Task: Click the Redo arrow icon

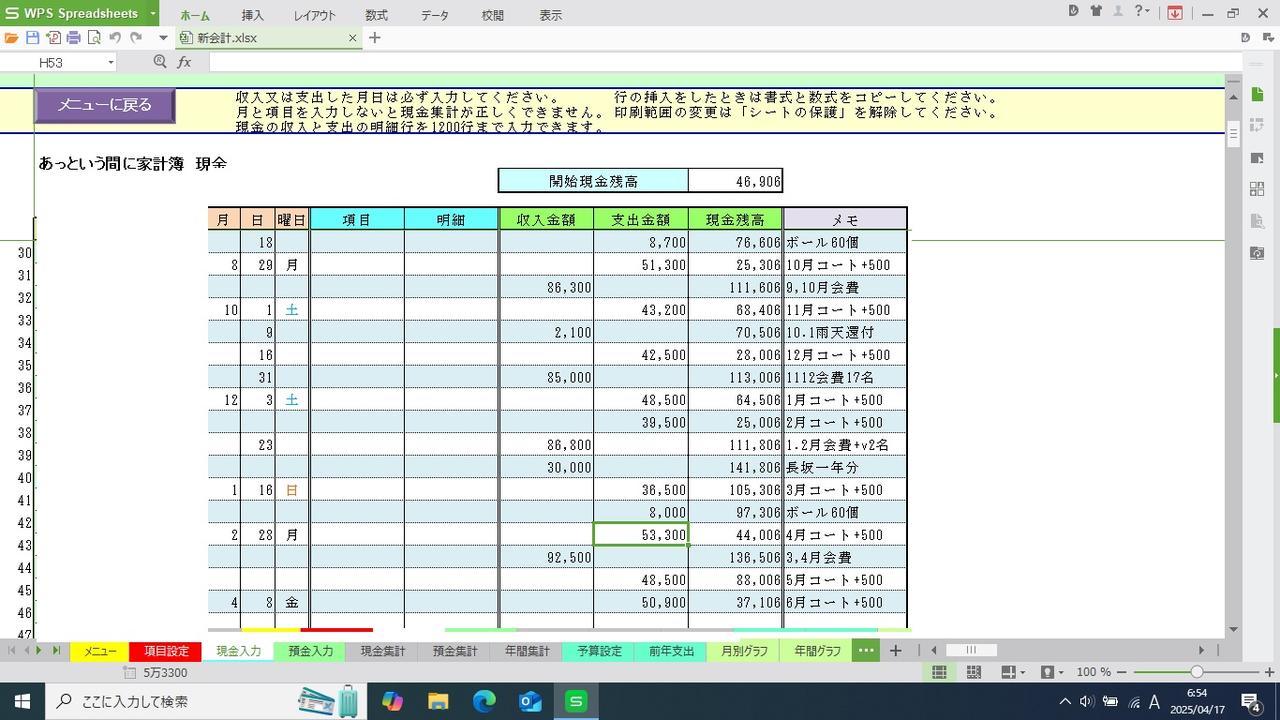Action: tap(136, 38)
